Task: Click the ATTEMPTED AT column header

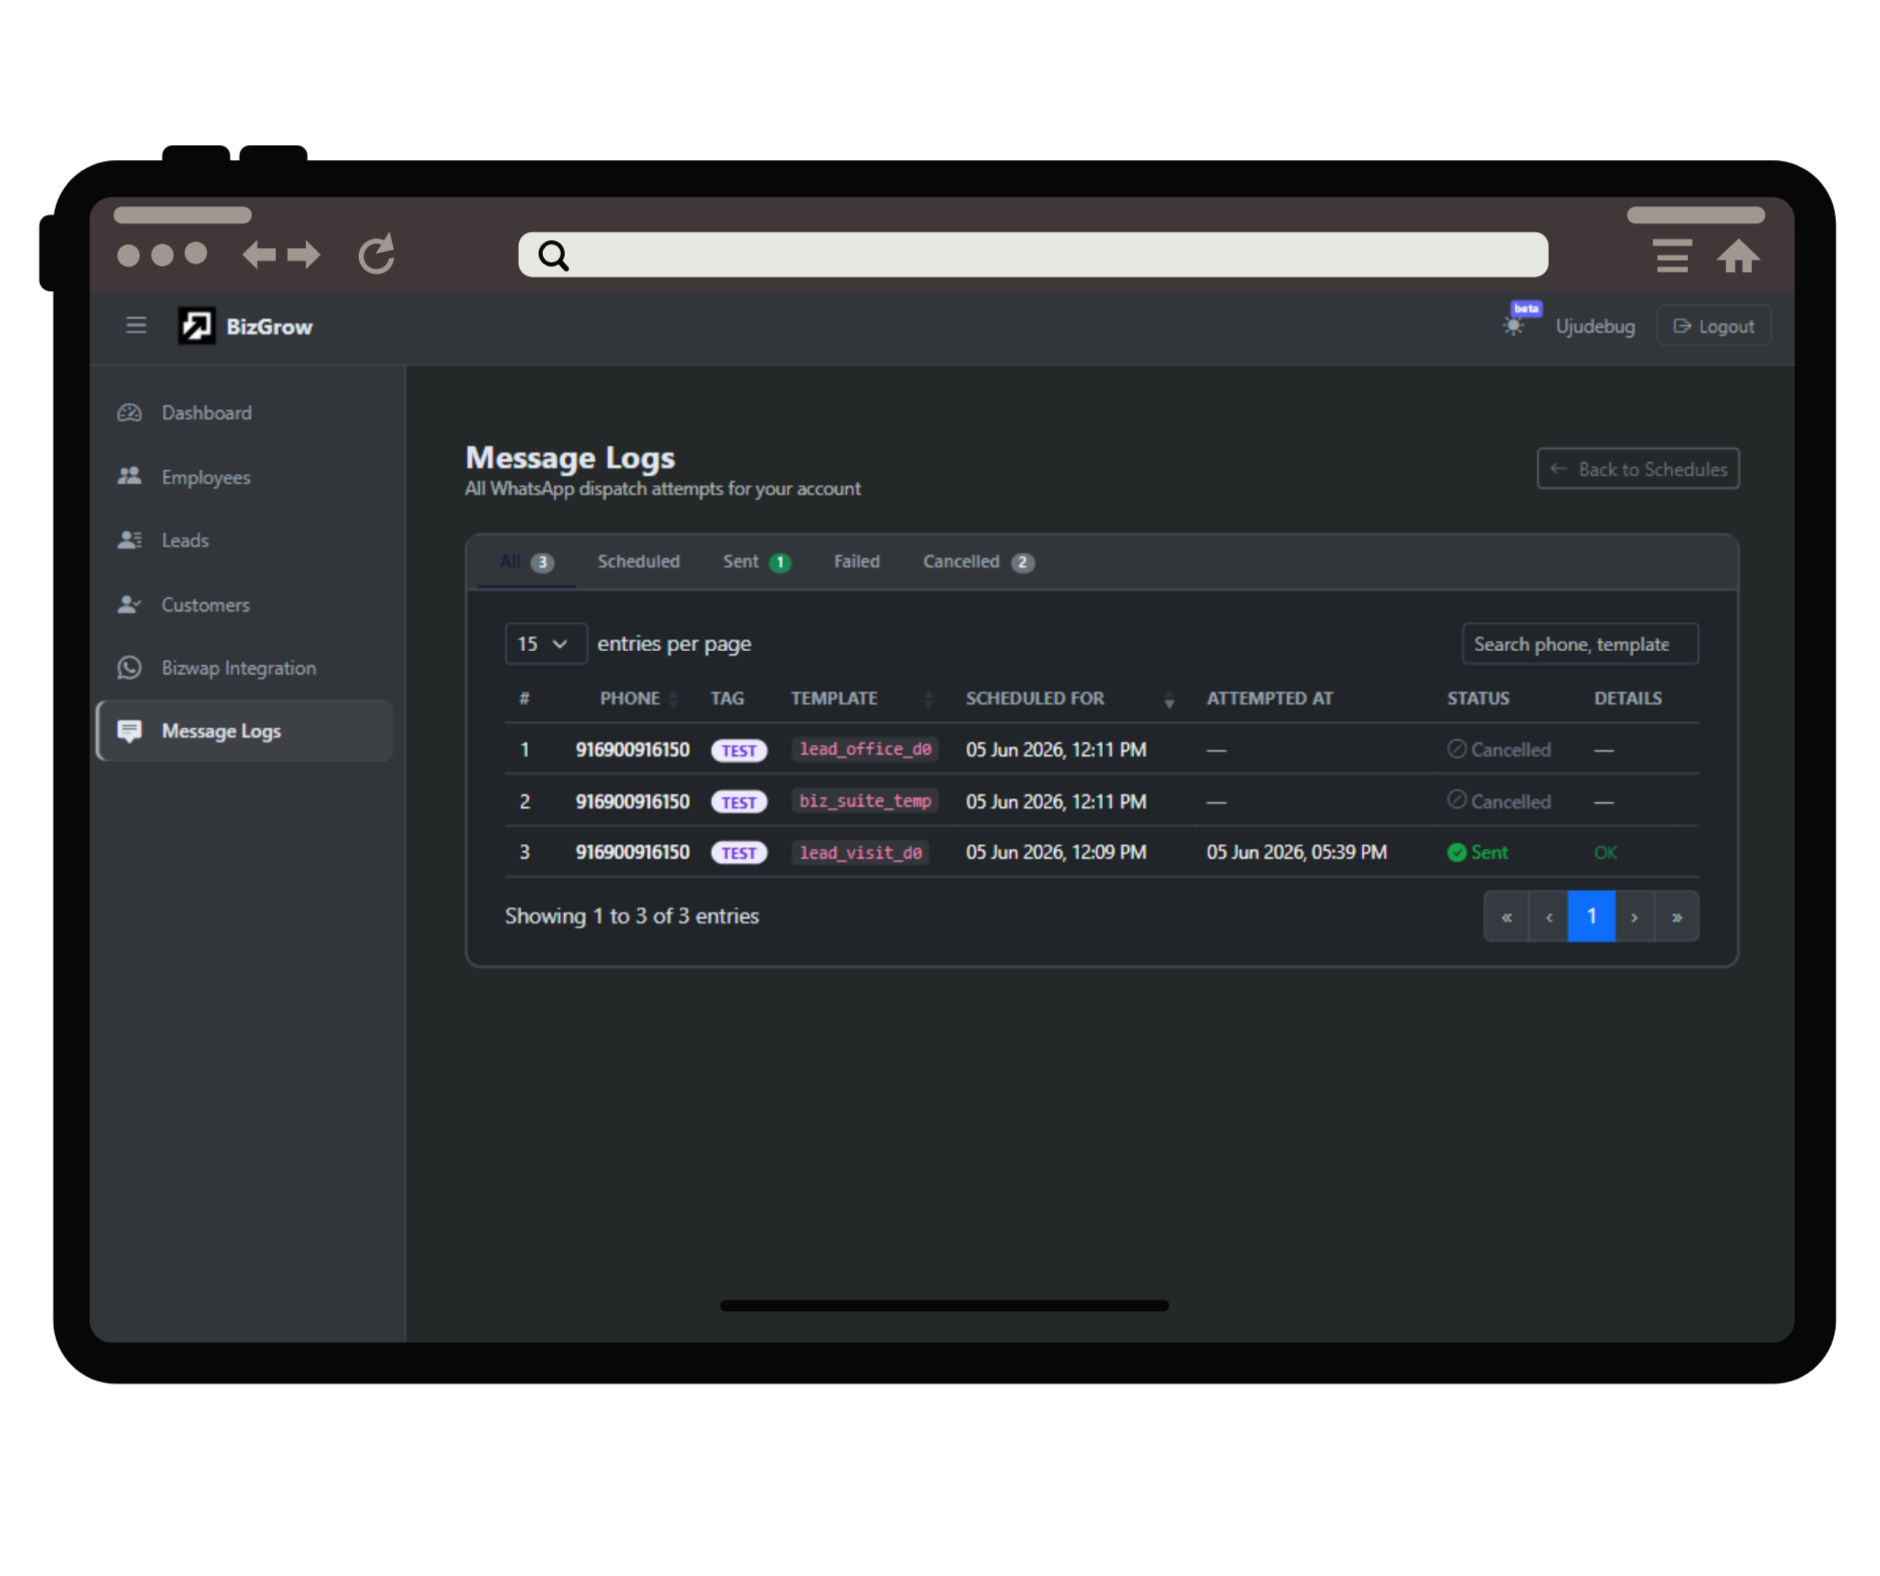Action: 1269,698
